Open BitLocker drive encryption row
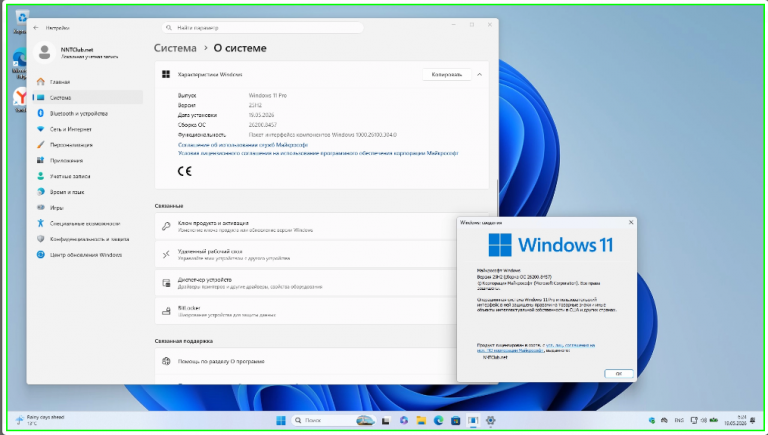This screenshot has height=435, width=768. 308,311
